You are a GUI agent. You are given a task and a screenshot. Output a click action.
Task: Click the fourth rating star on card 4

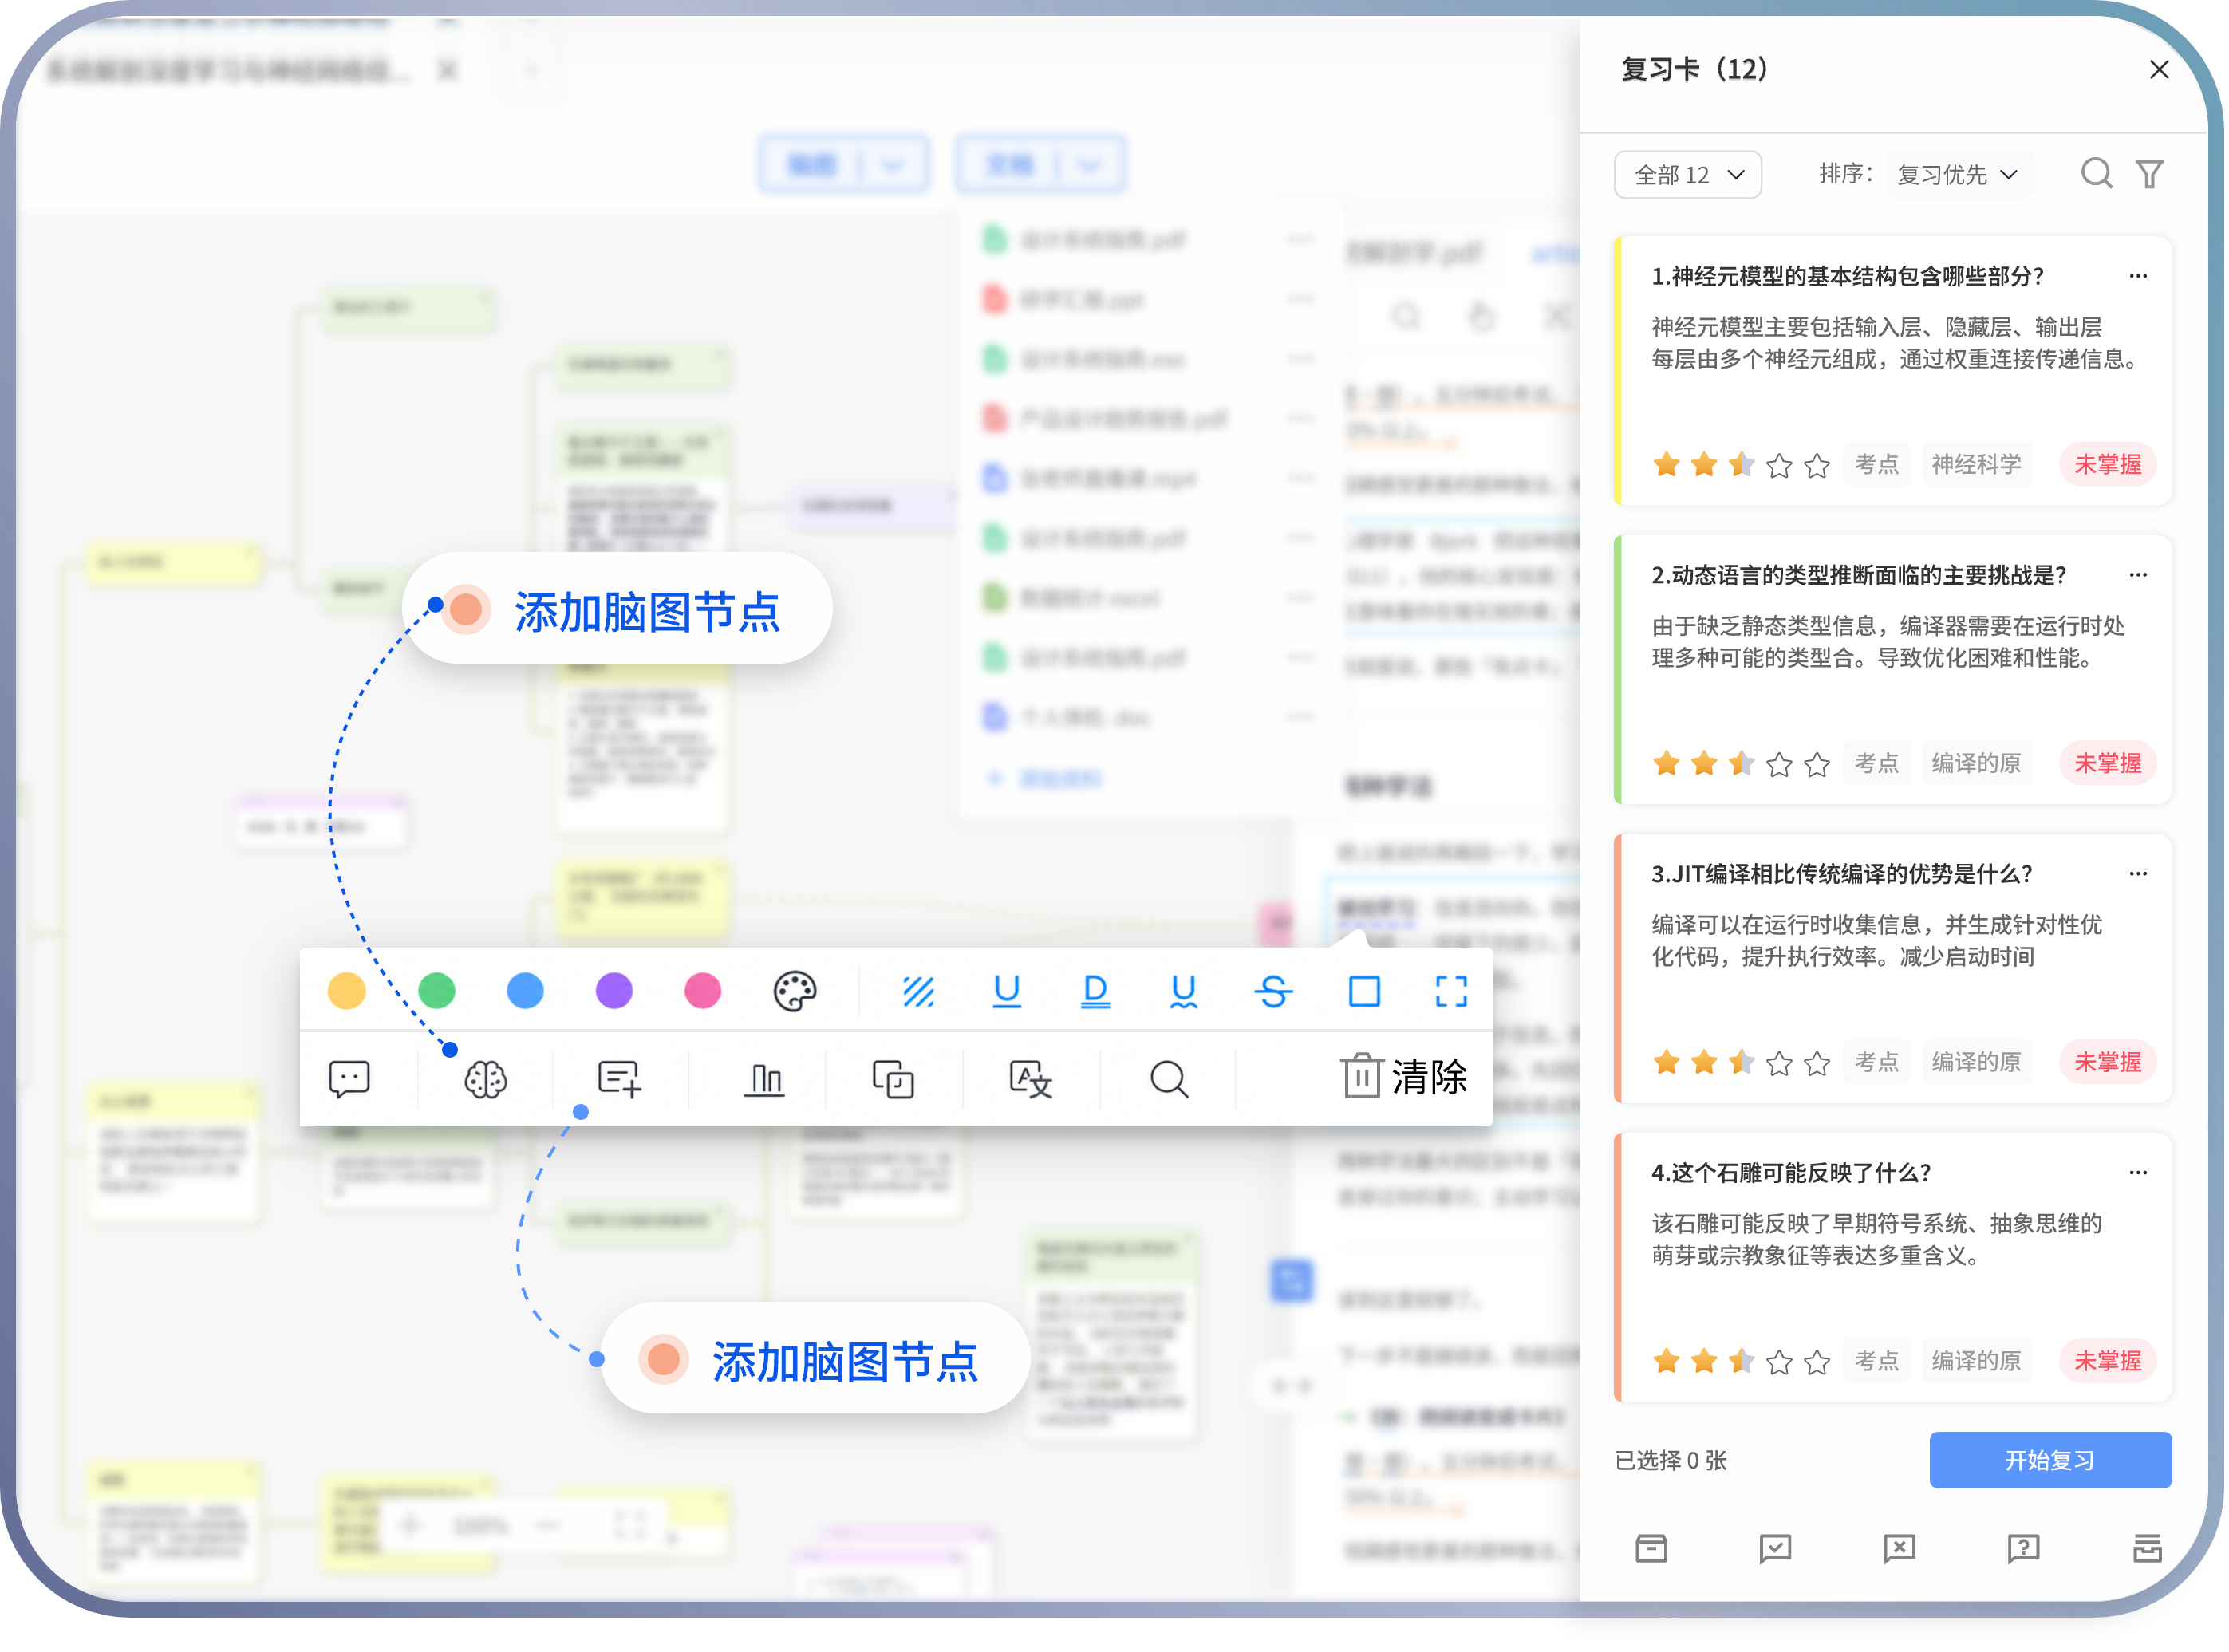click(x=1779, y=1363)
